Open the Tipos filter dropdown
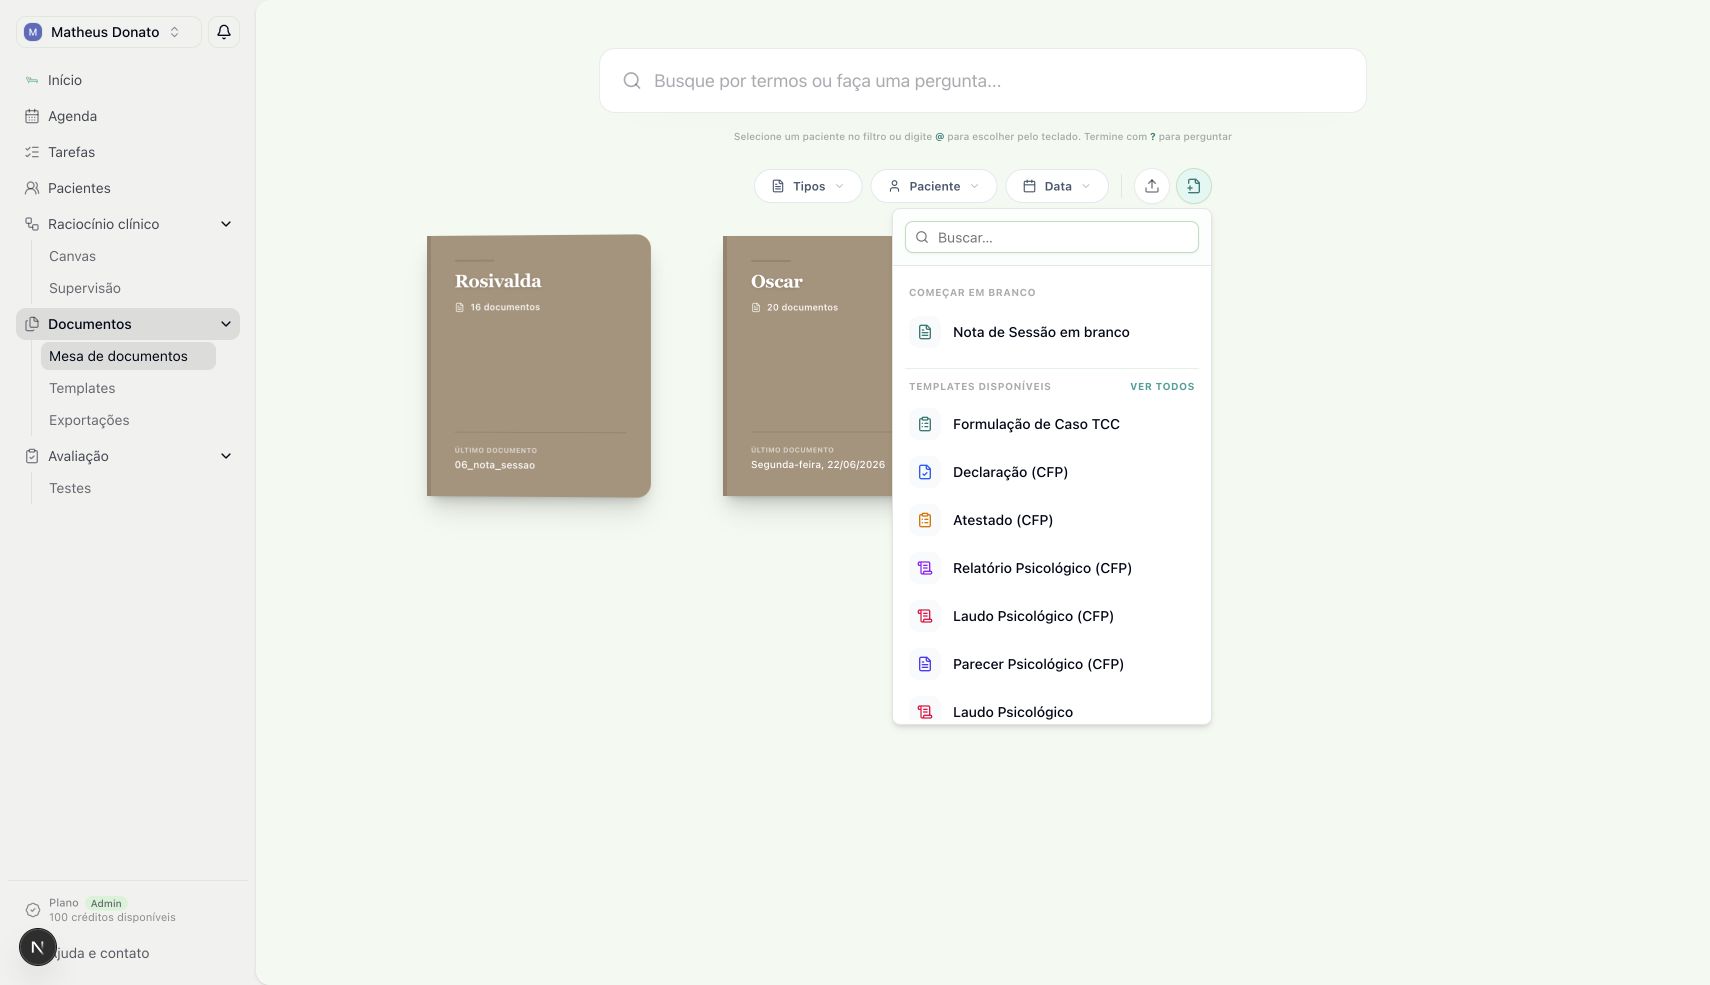The width and height of the screenshot is (1710, 985). coord(808,186)
